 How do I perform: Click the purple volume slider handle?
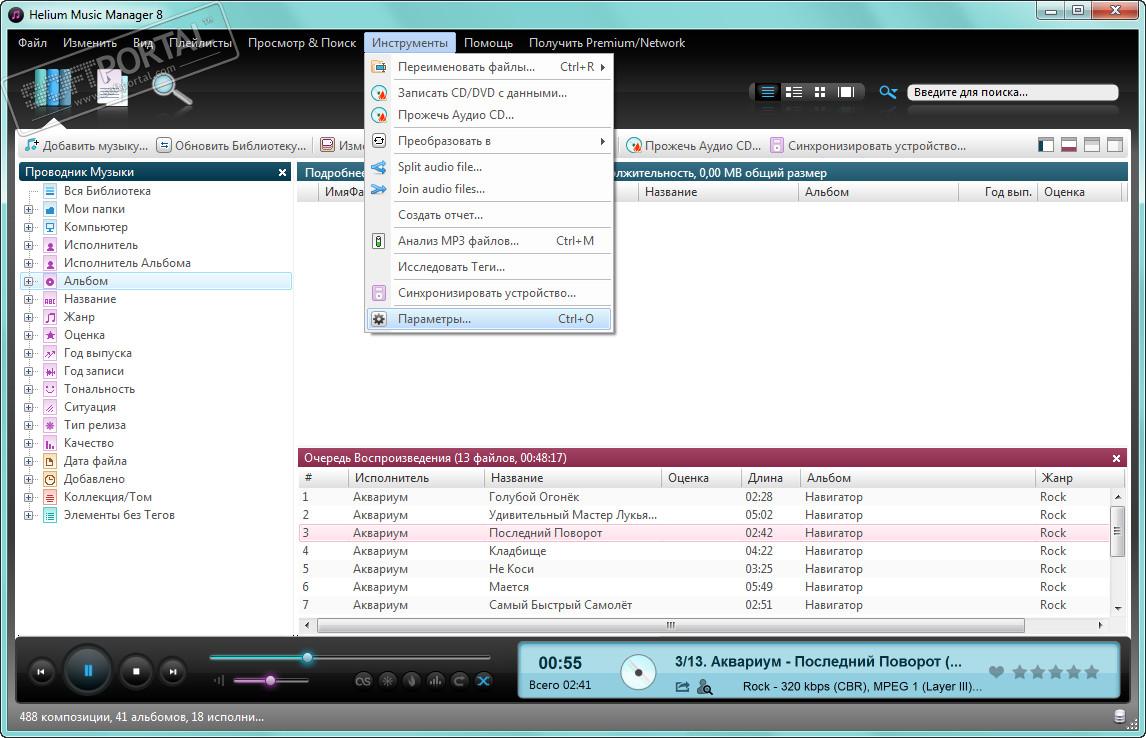[270, 680]
